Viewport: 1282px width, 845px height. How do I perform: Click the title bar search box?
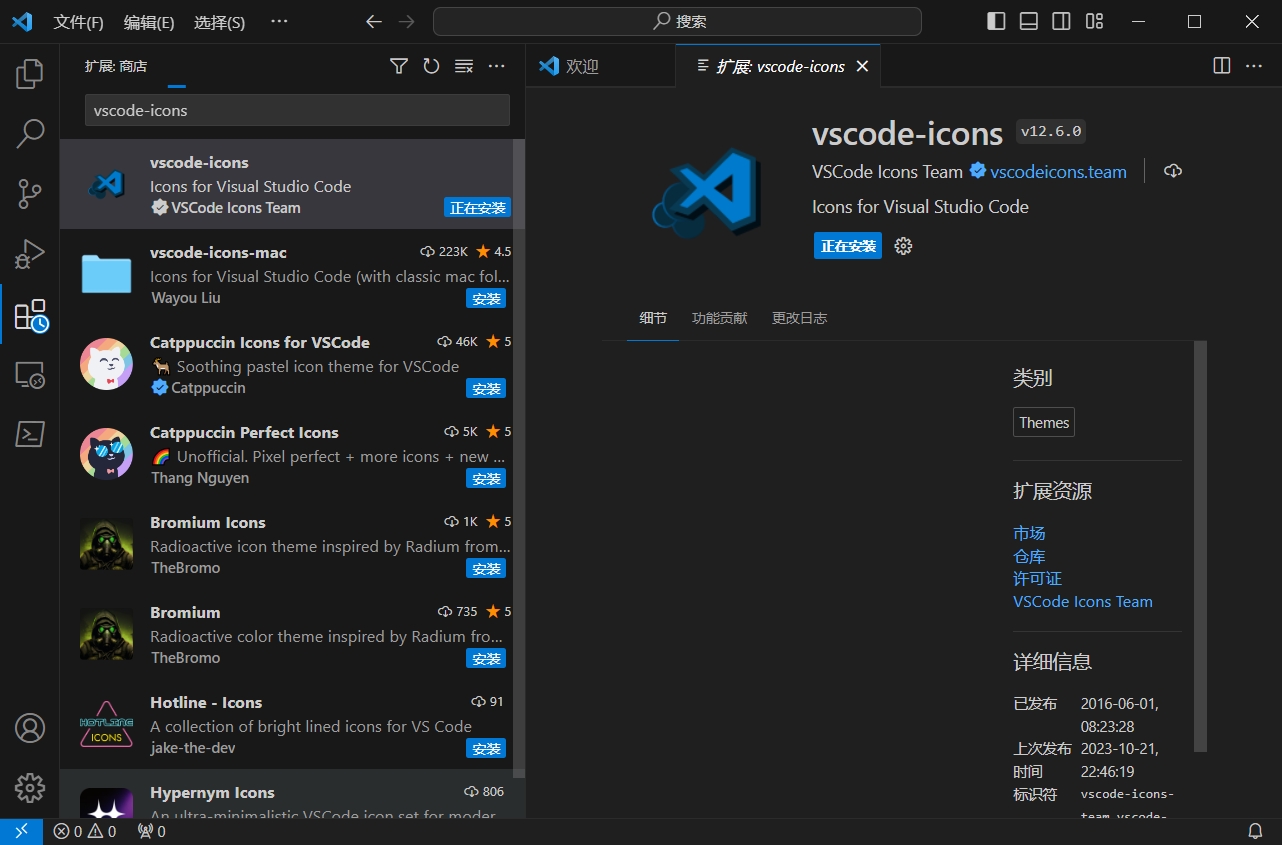[677, 21]
